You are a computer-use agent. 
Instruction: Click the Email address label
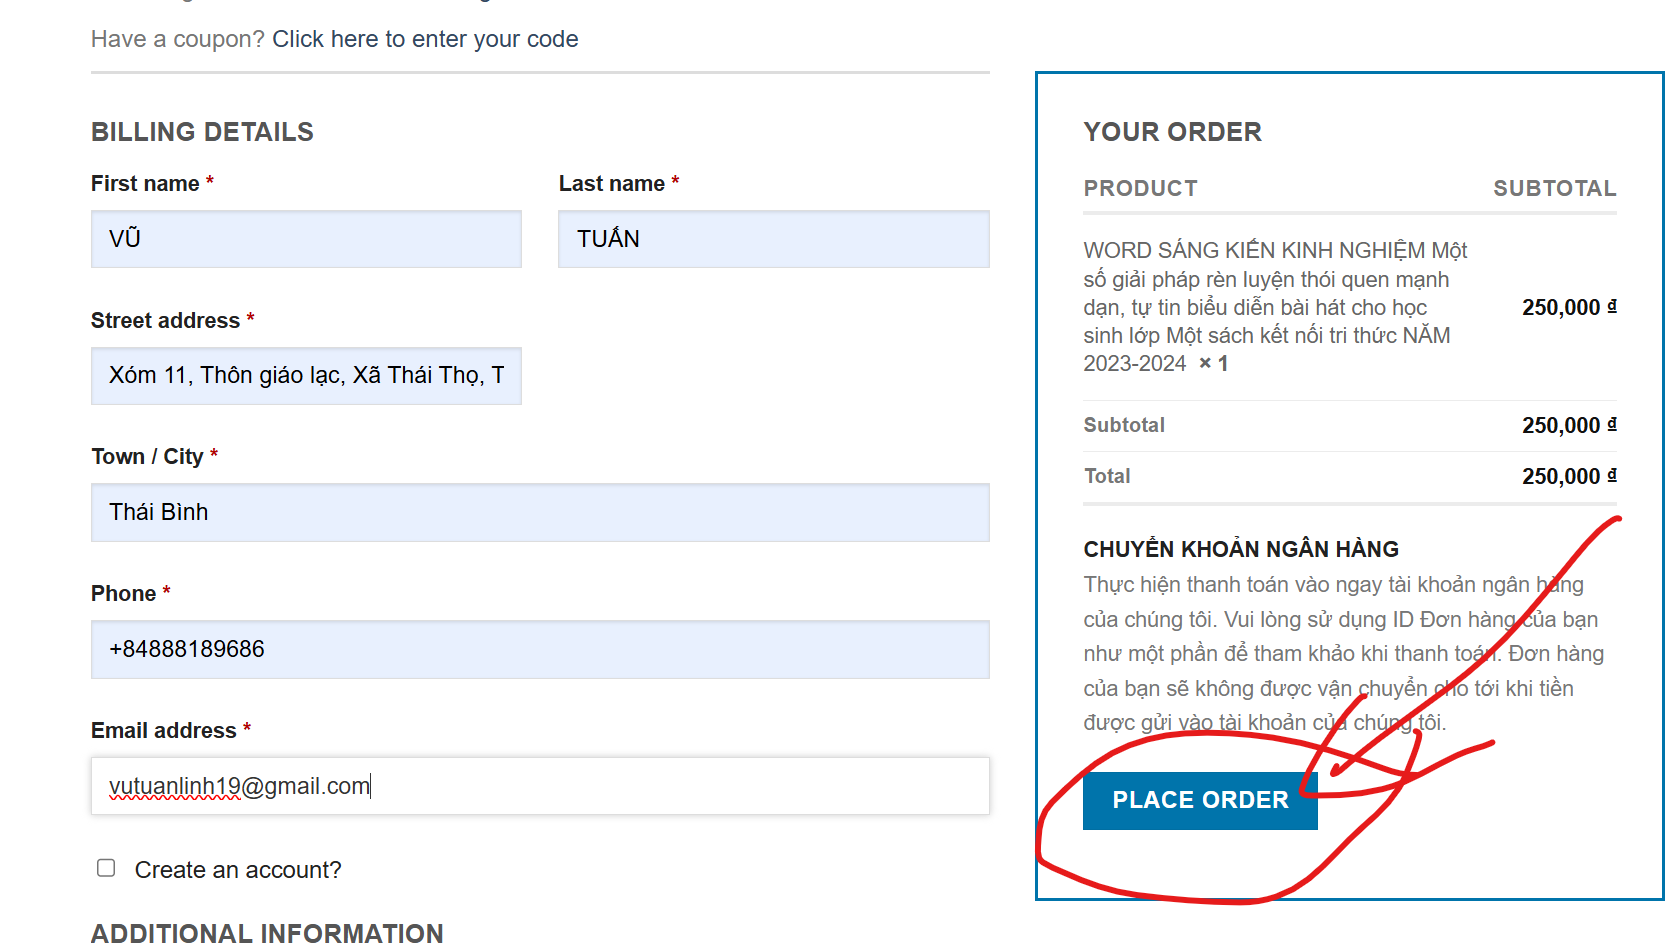(164, 731)
